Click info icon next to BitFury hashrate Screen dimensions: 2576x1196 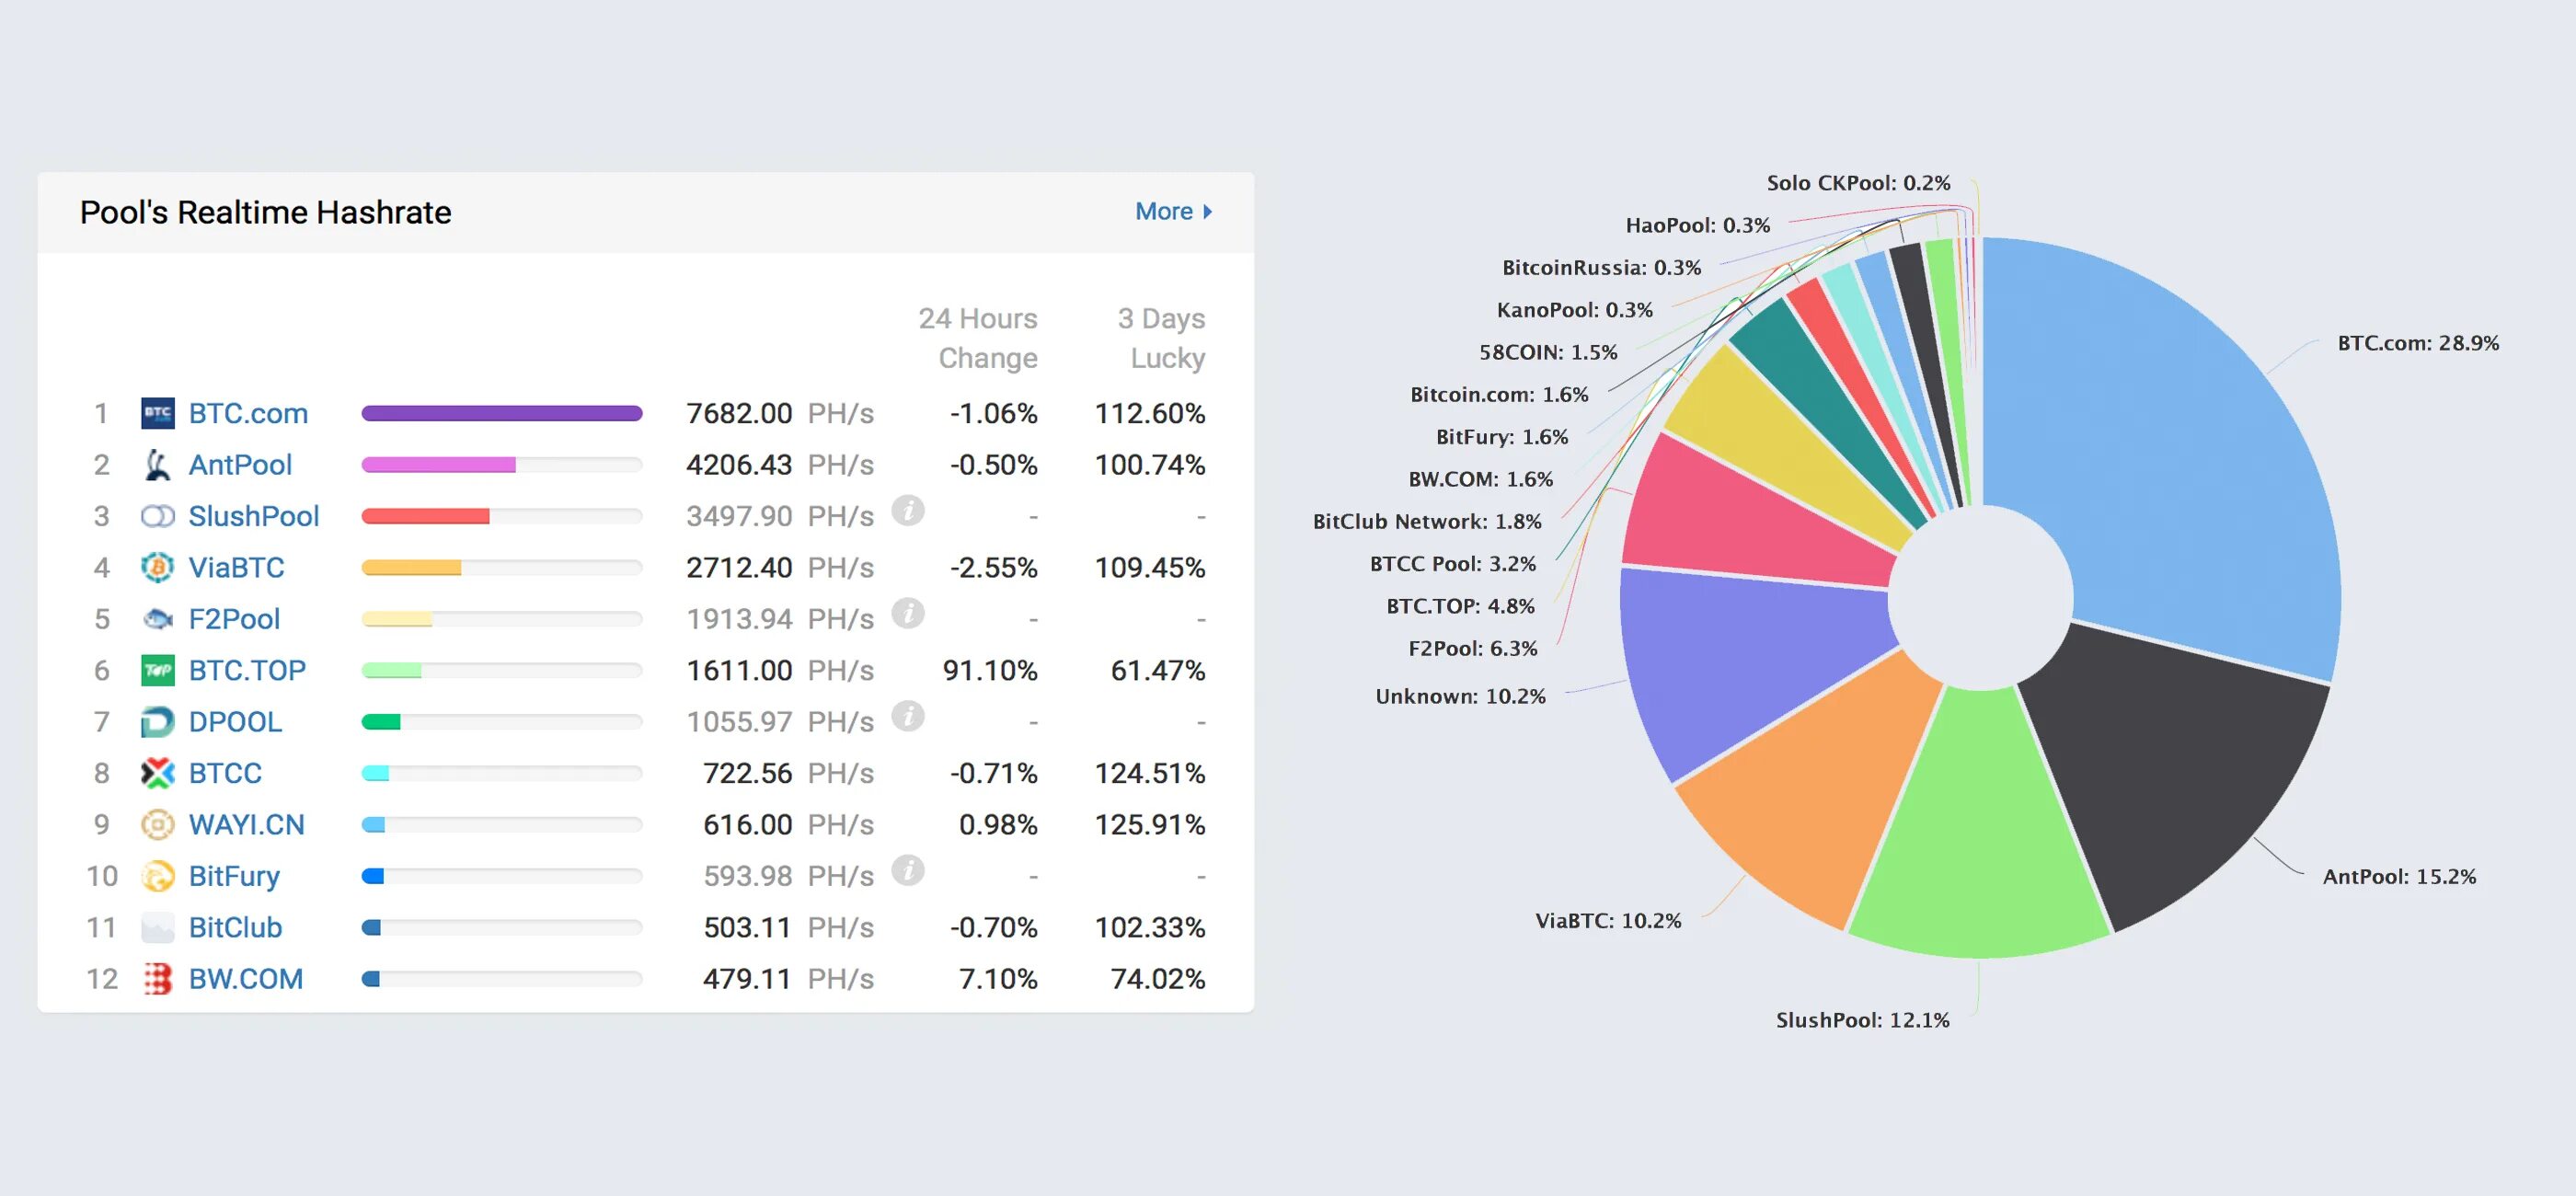pyautogui.click(x=907, y=870)
